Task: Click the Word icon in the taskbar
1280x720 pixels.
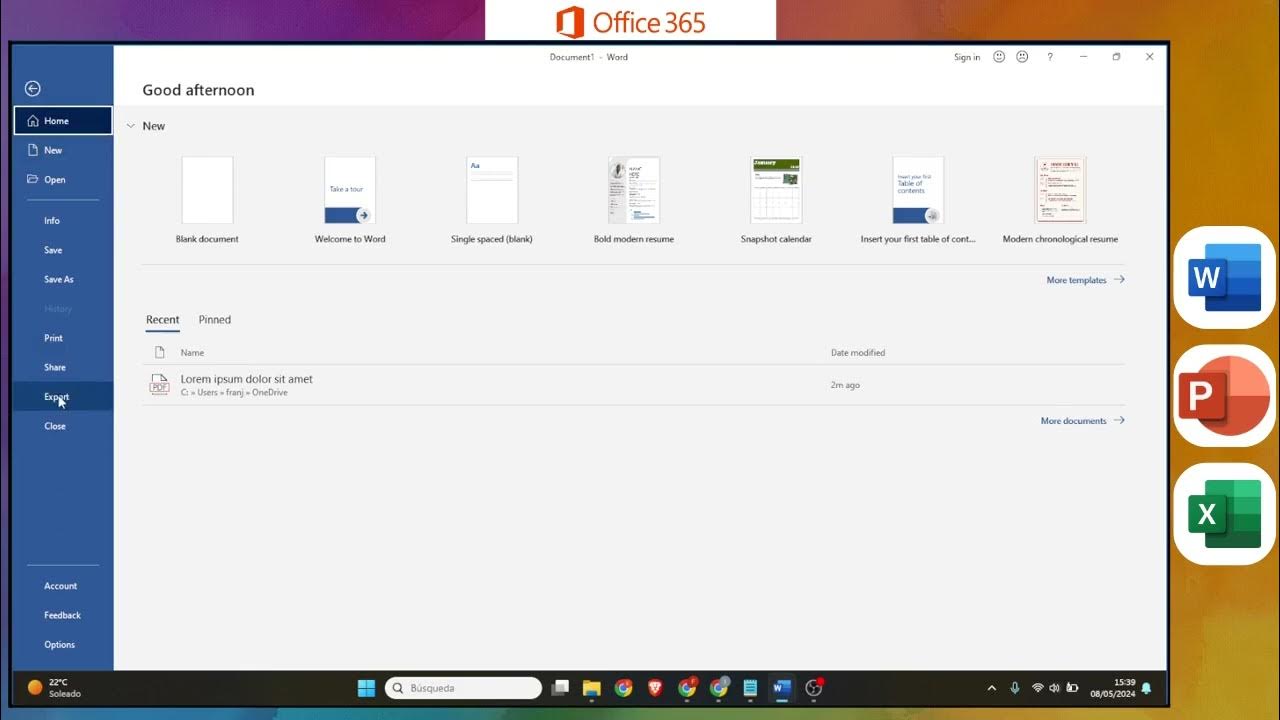Action: [782, 688]
